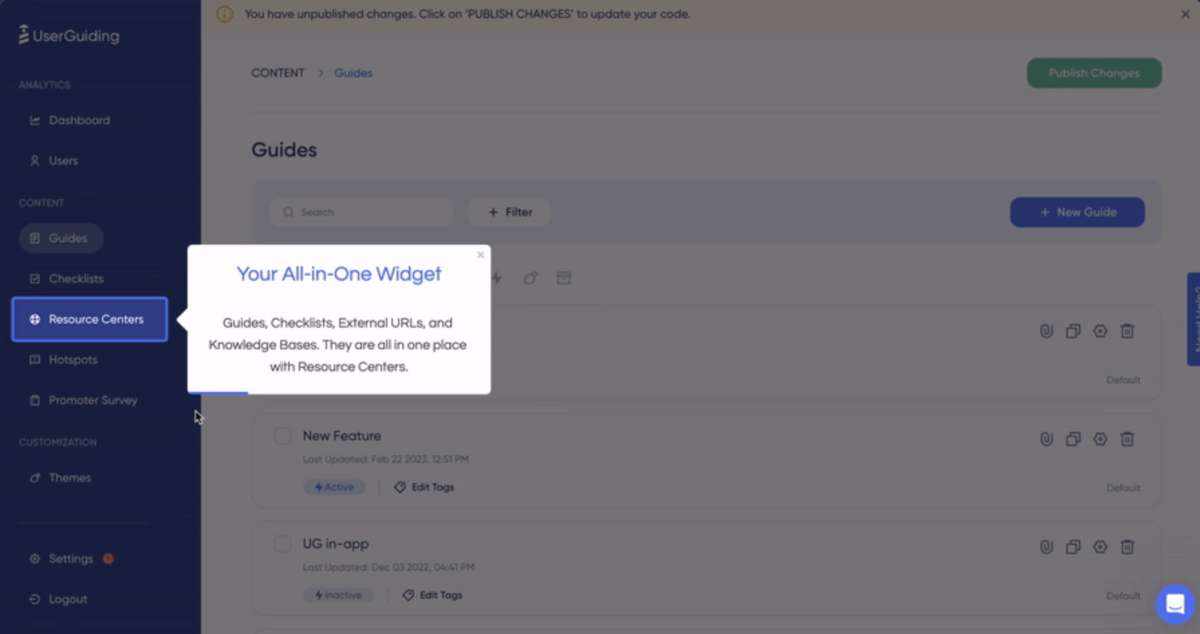
Task: Click the CONTENT breadcrumb
Action: [x=278, y=73]
